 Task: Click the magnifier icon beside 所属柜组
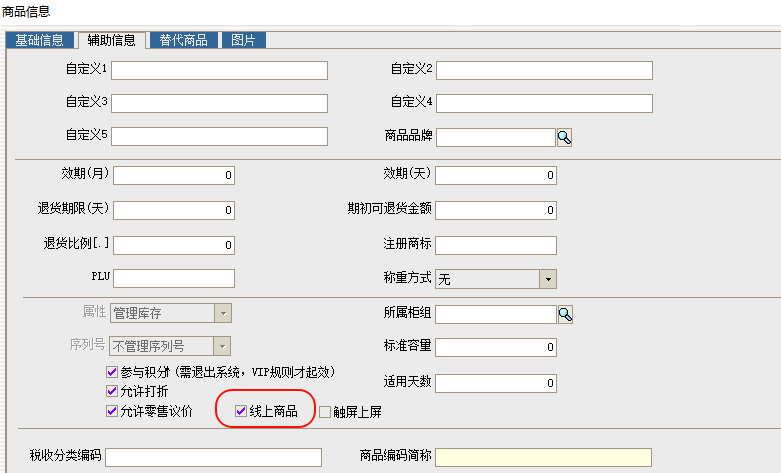565,314
